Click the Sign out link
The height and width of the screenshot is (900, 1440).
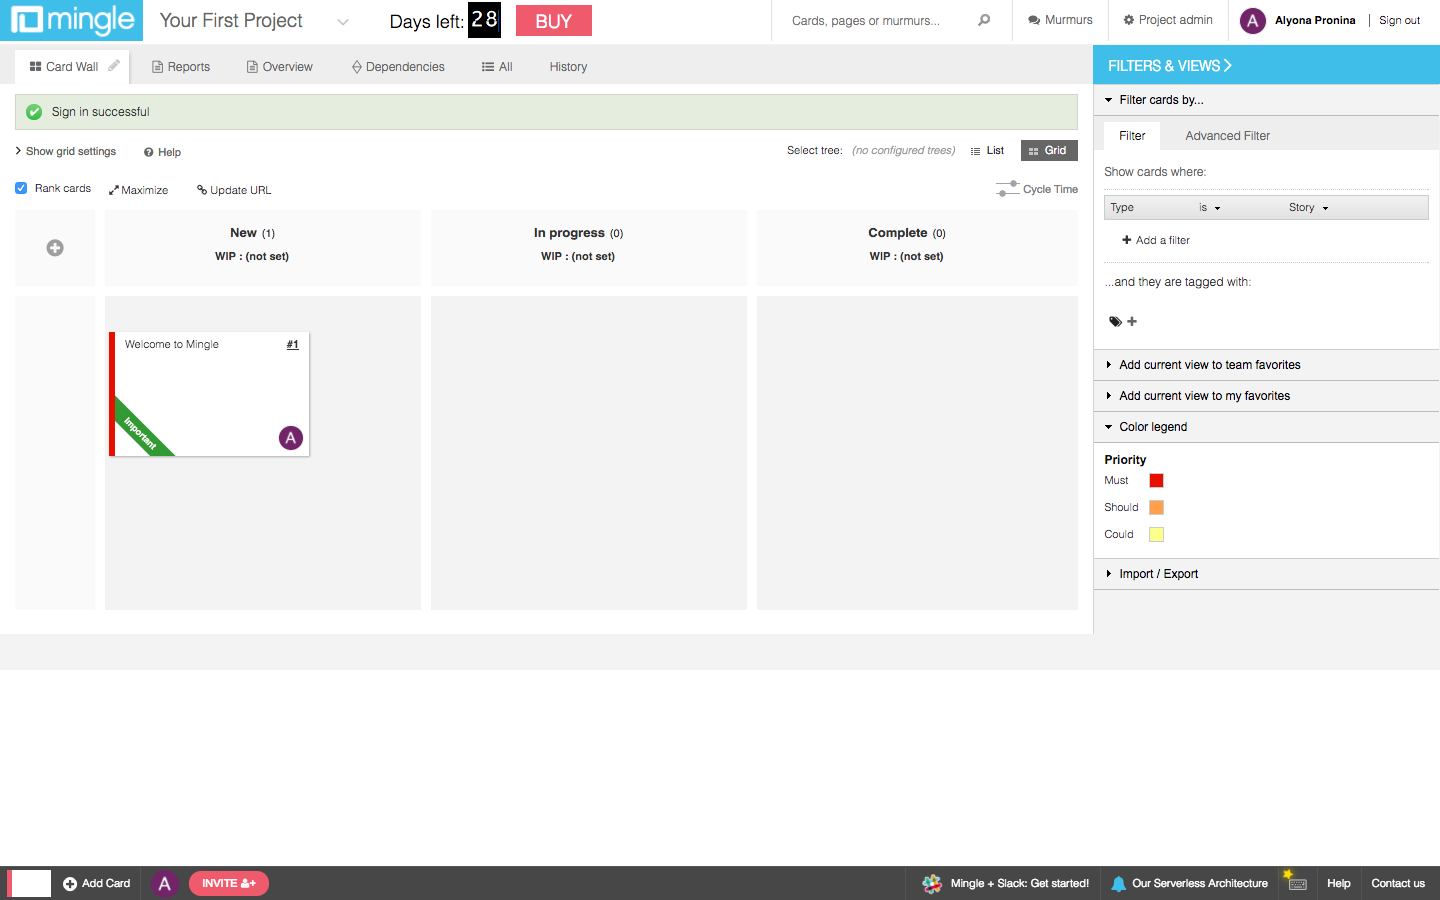click(1399, 20)
